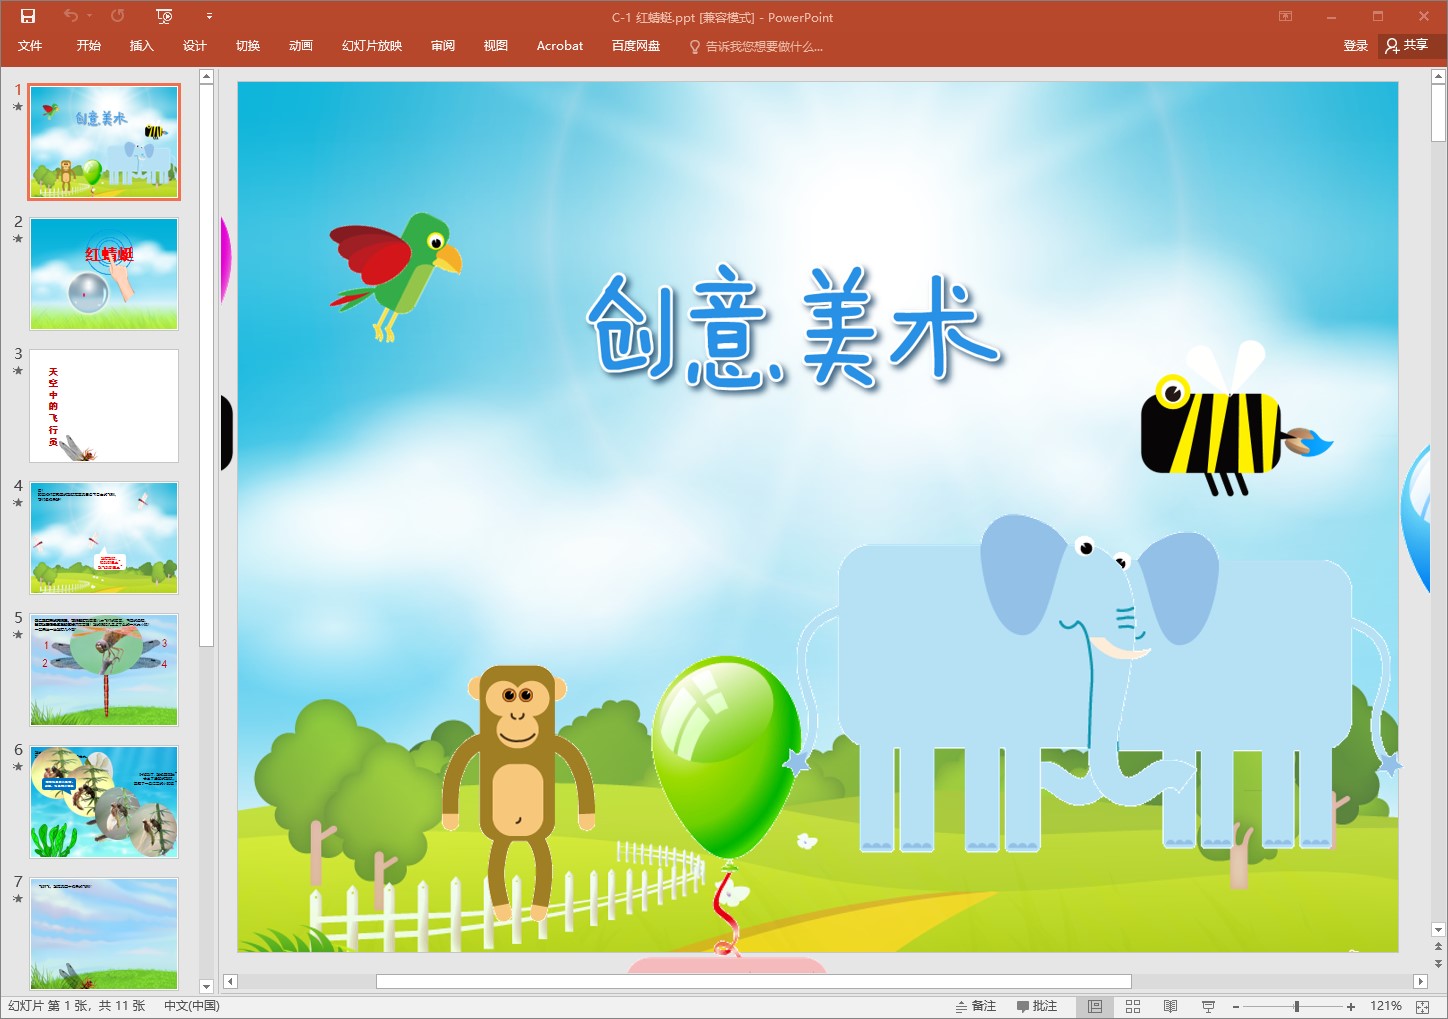The image size is (1448, 1019).
Task: Select the blue elephant image
Action: [1095, 683]
